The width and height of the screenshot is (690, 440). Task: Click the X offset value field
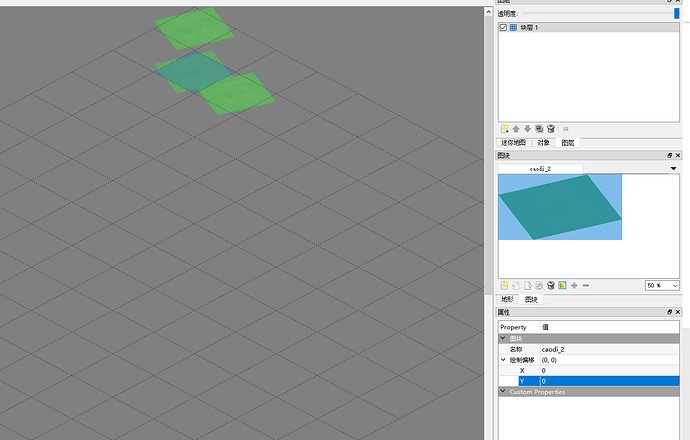tap(609, 370)
